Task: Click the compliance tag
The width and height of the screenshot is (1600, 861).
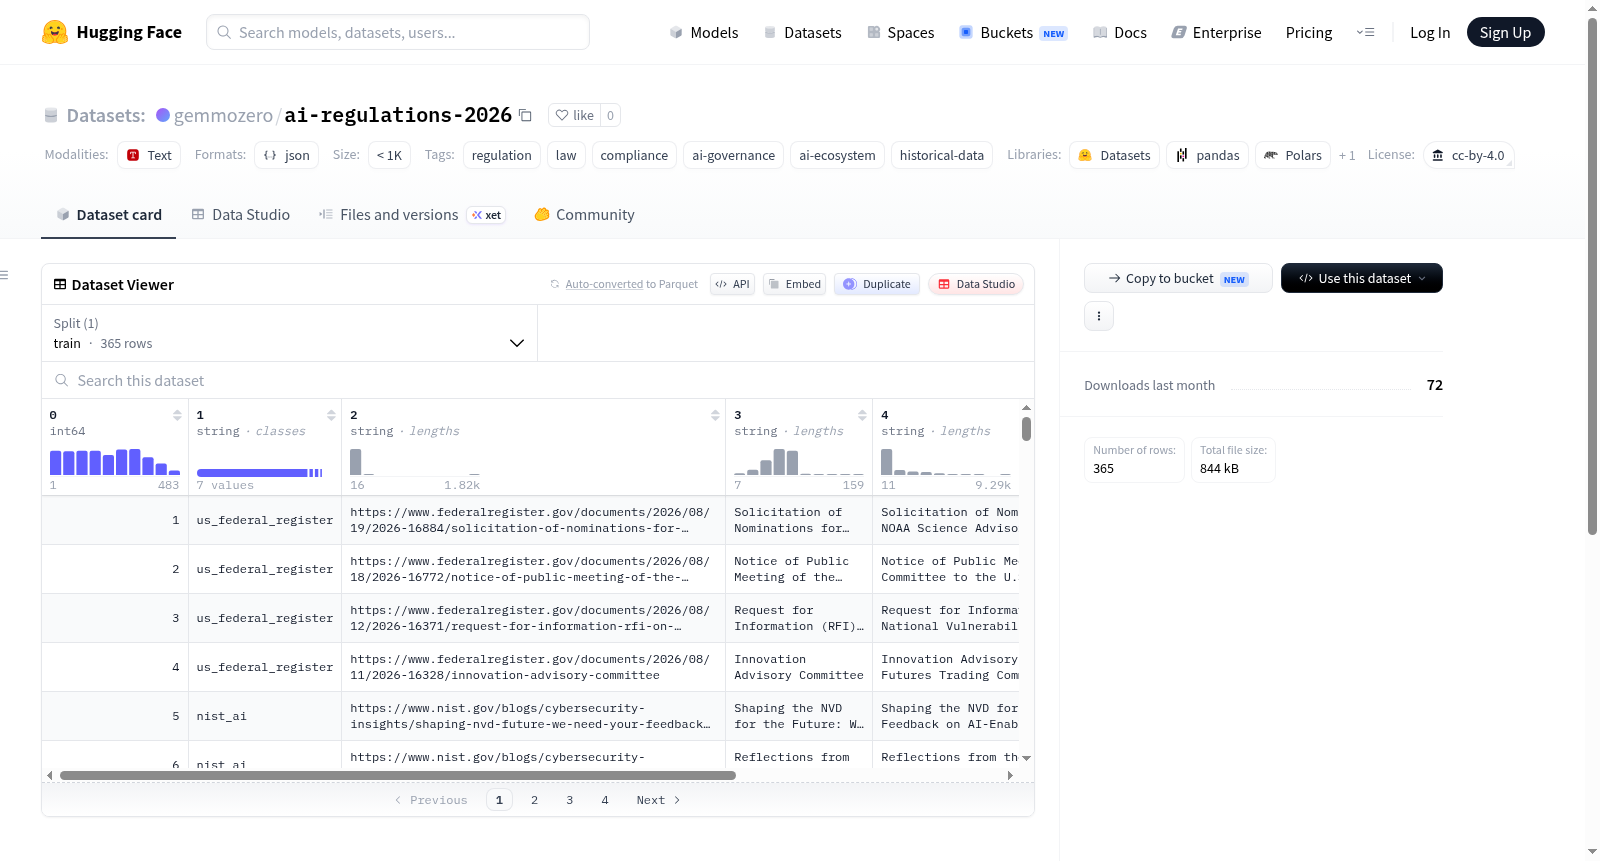Action: [x=634, y=155]
